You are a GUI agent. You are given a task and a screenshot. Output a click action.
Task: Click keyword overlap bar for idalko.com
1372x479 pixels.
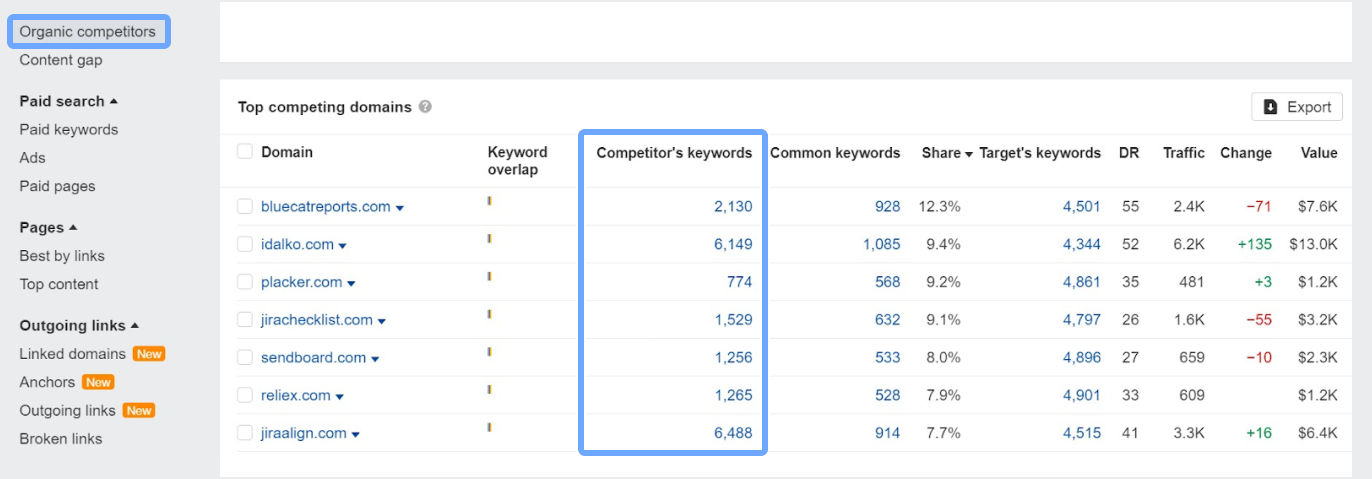click(489, 239)
